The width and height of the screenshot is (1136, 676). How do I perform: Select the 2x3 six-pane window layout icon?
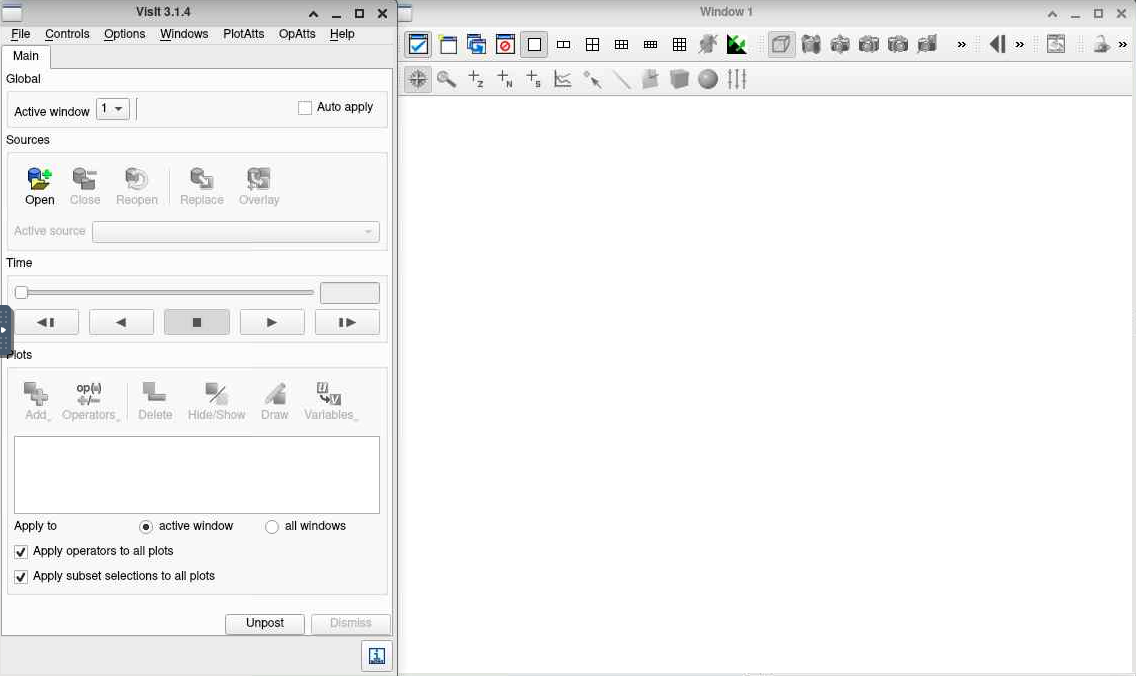tap(621, 45)
